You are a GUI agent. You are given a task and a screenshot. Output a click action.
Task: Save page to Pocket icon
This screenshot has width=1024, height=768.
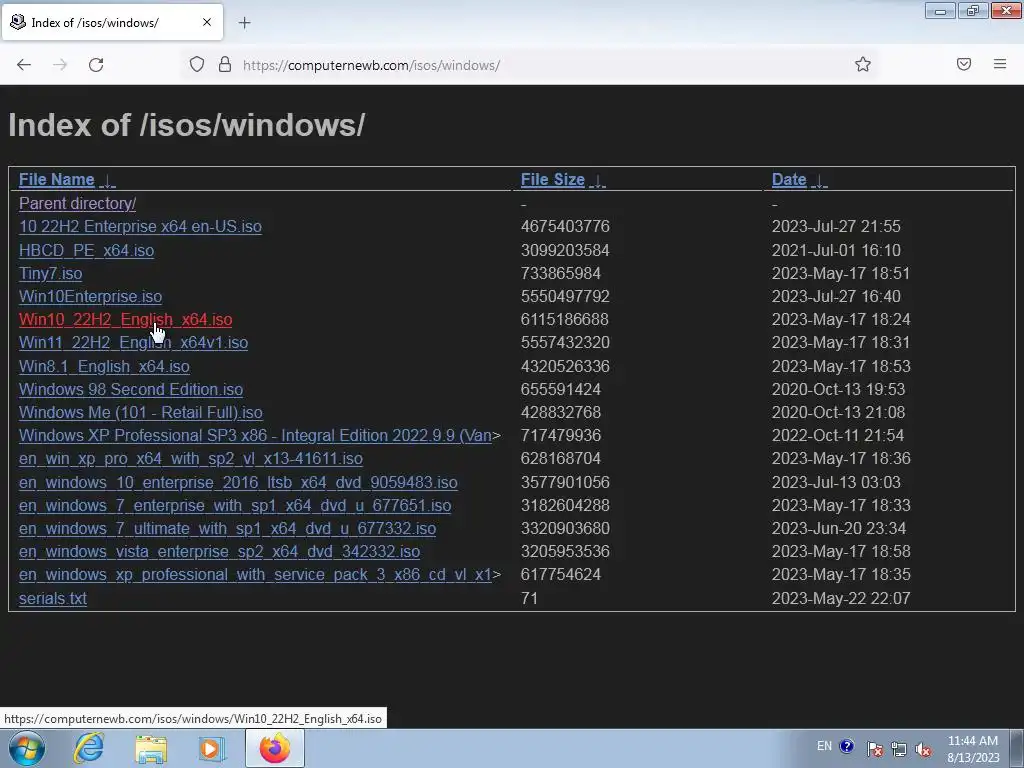(x=964, y=64)
